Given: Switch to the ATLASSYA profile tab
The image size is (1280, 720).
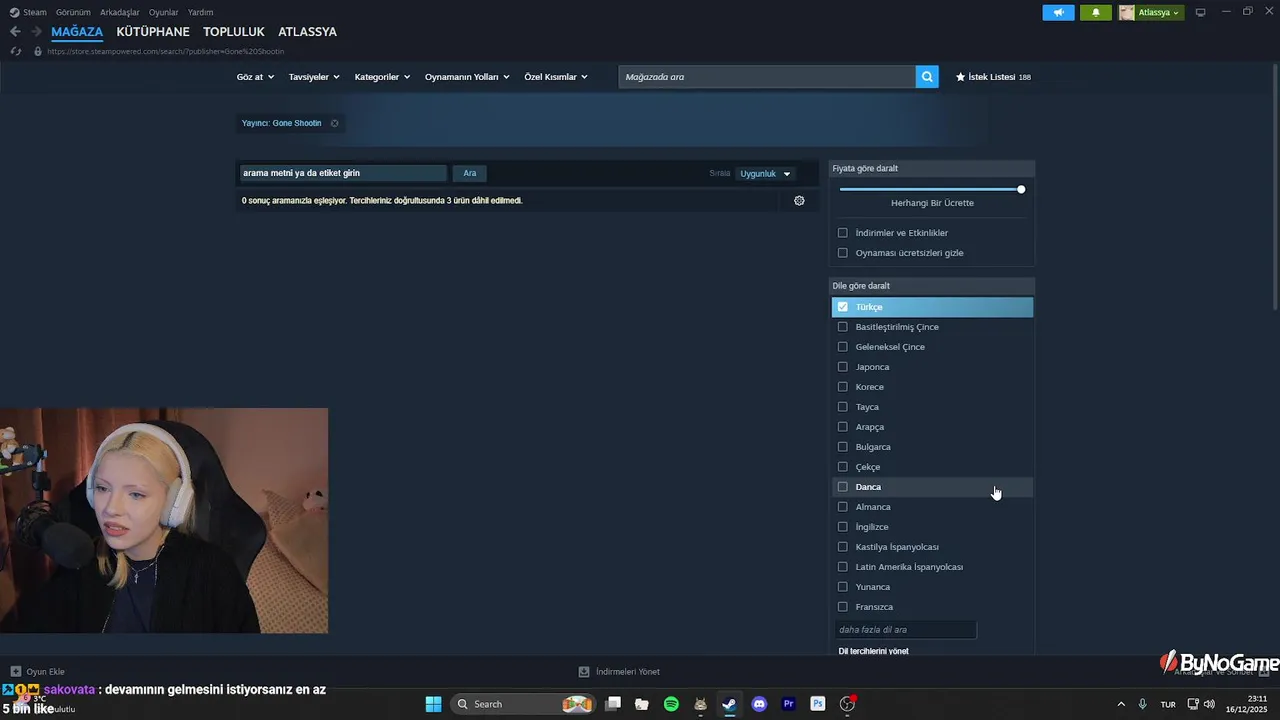Looking at the screenshot, I should [307, 32].
